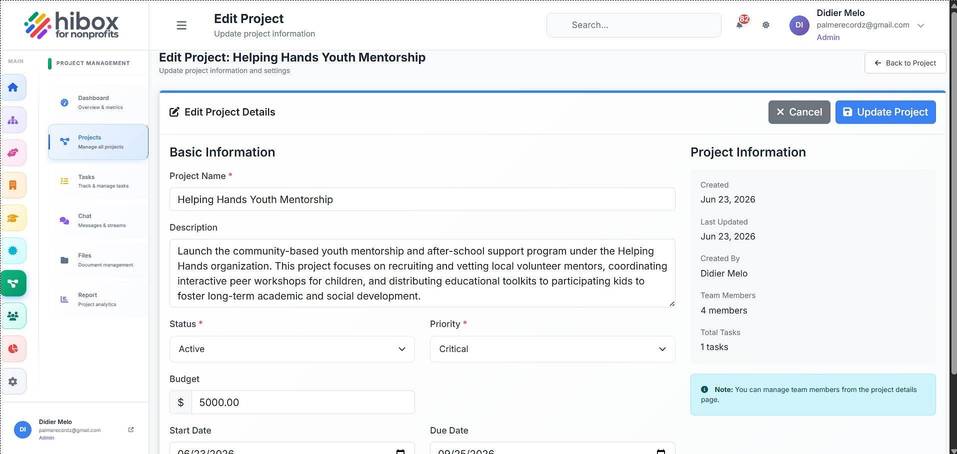Click the notification bell icon
This screenshot has height=454, width=957.
pos(740,24)
